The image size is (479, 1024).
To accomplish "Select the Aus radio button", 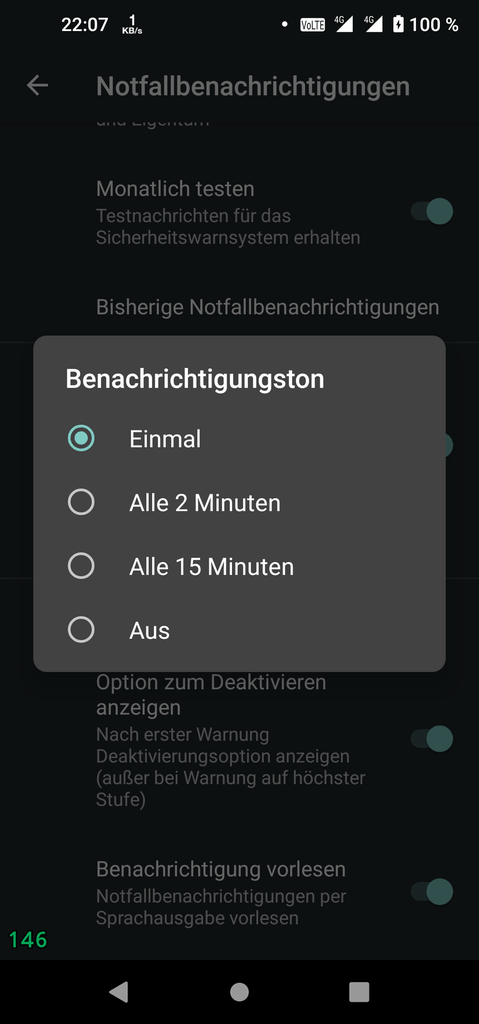I will pyautogui.click(x=81, y=630).
